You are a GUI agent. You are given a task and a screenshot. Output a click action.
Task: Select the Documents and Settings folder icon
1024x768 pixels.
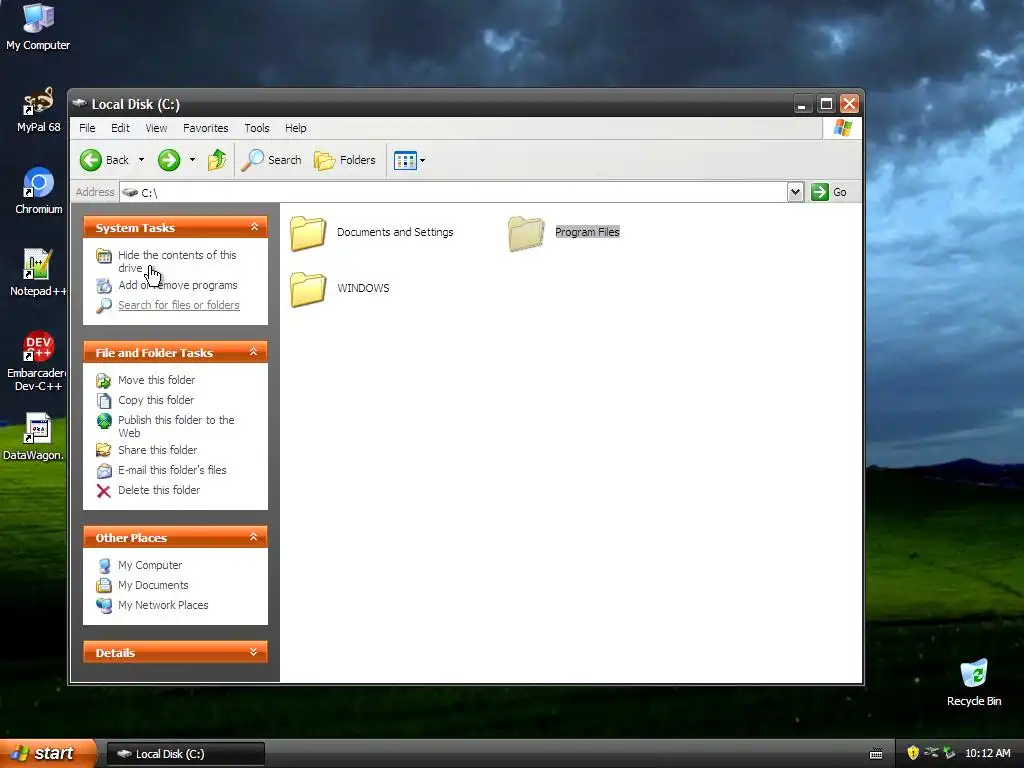coord(308,233)
